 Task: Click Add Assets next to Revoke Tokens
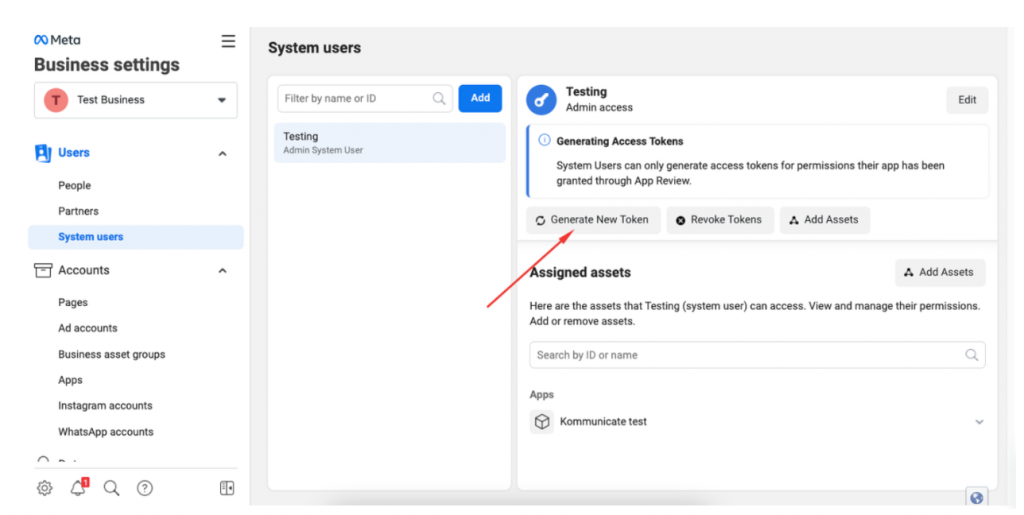click(824, 220)
